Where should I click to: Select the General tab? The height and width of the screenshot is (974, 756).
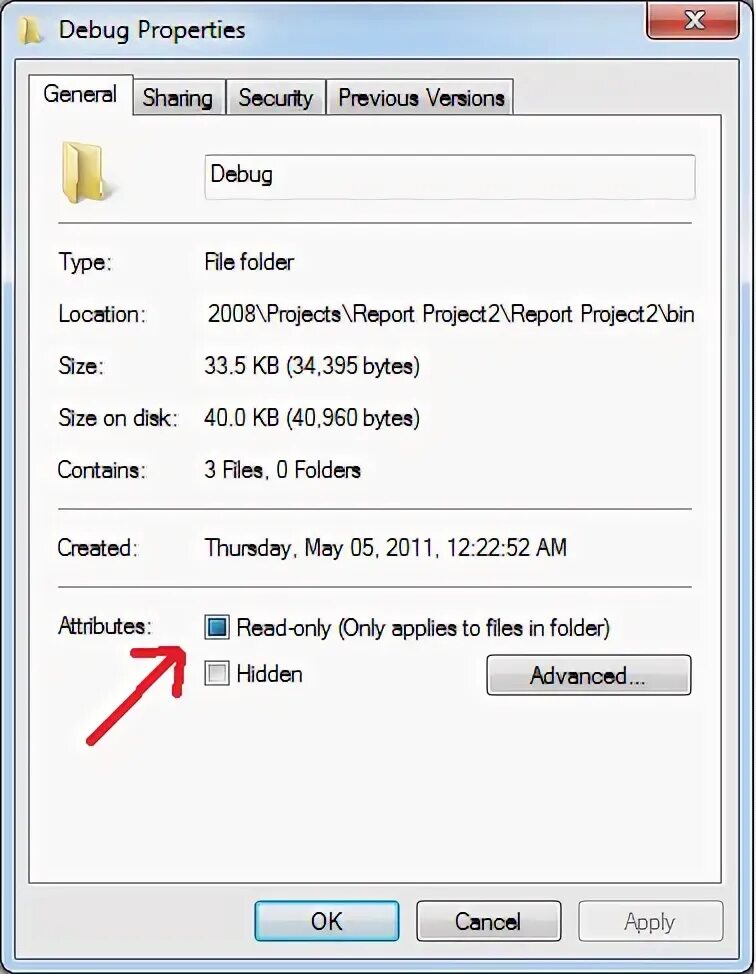(80, 95)
